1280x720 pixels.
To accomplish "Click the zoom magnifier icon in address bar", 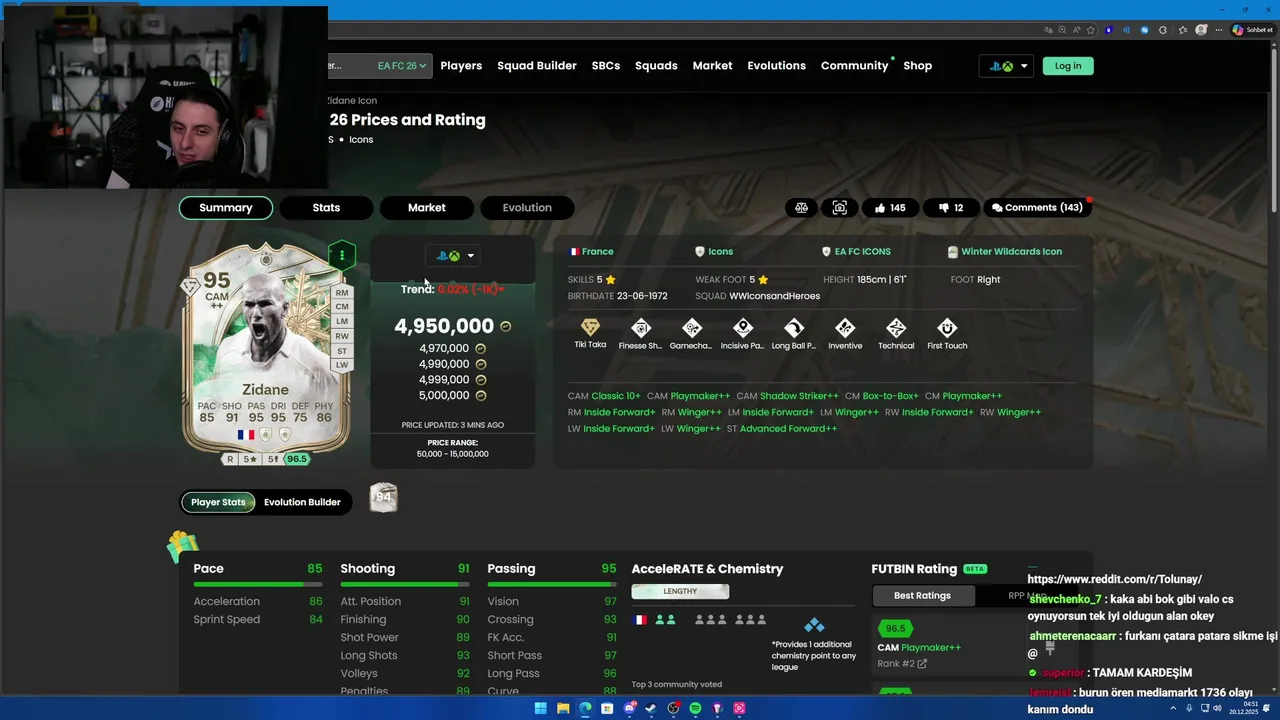I will click(x=1062, y=30).
